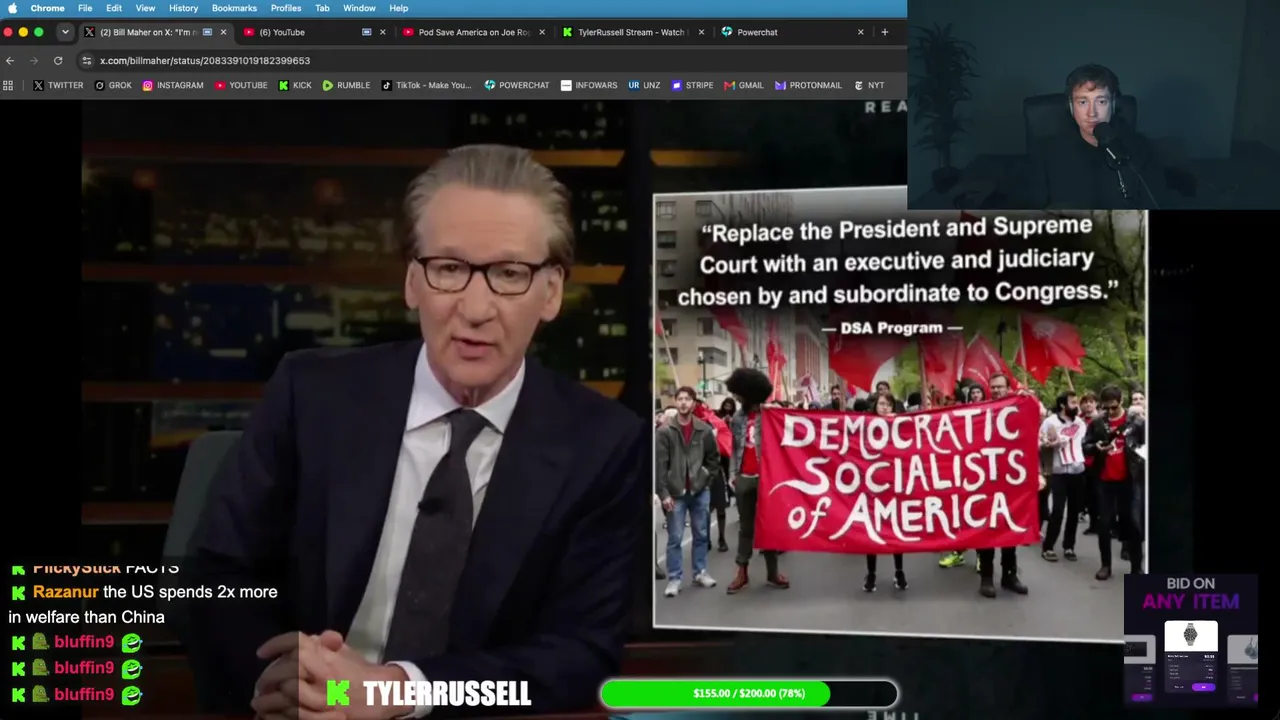Close the YouTube tab

click(x=382, y=32)
